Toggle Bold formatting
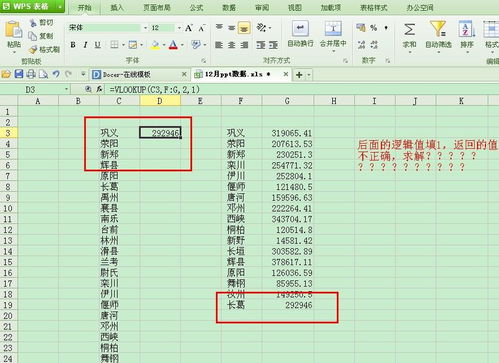Screen dimensions: 499x363 coord(73,45)
